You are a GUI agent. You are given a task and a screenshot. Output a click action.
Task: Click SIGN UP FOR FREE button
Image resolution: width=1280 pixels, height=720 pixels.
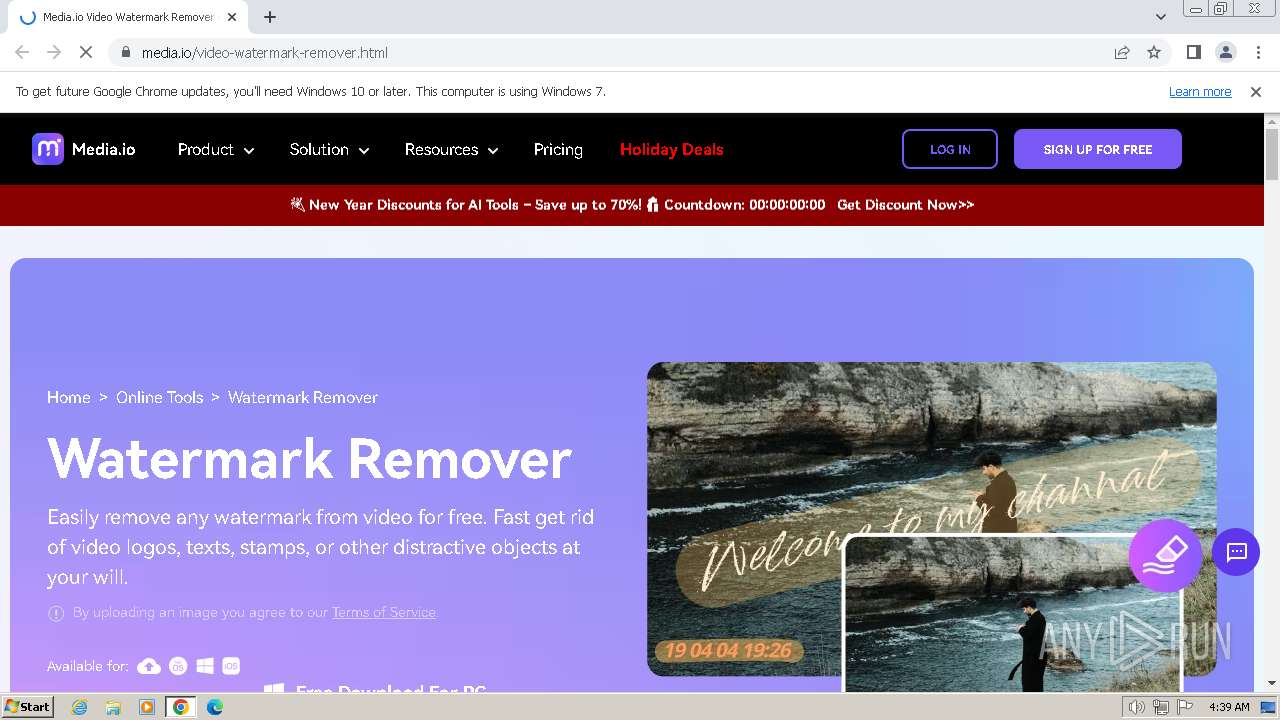point(1098,149)
